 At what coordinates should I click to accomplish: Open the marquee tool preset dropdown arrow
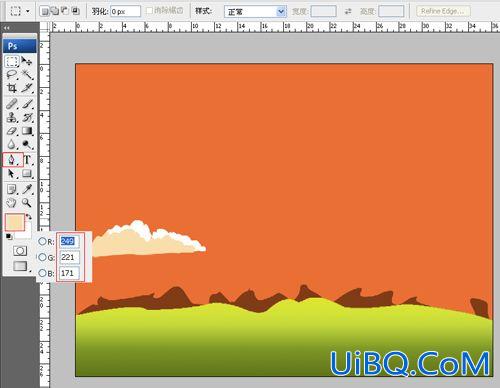coord(28,11)
